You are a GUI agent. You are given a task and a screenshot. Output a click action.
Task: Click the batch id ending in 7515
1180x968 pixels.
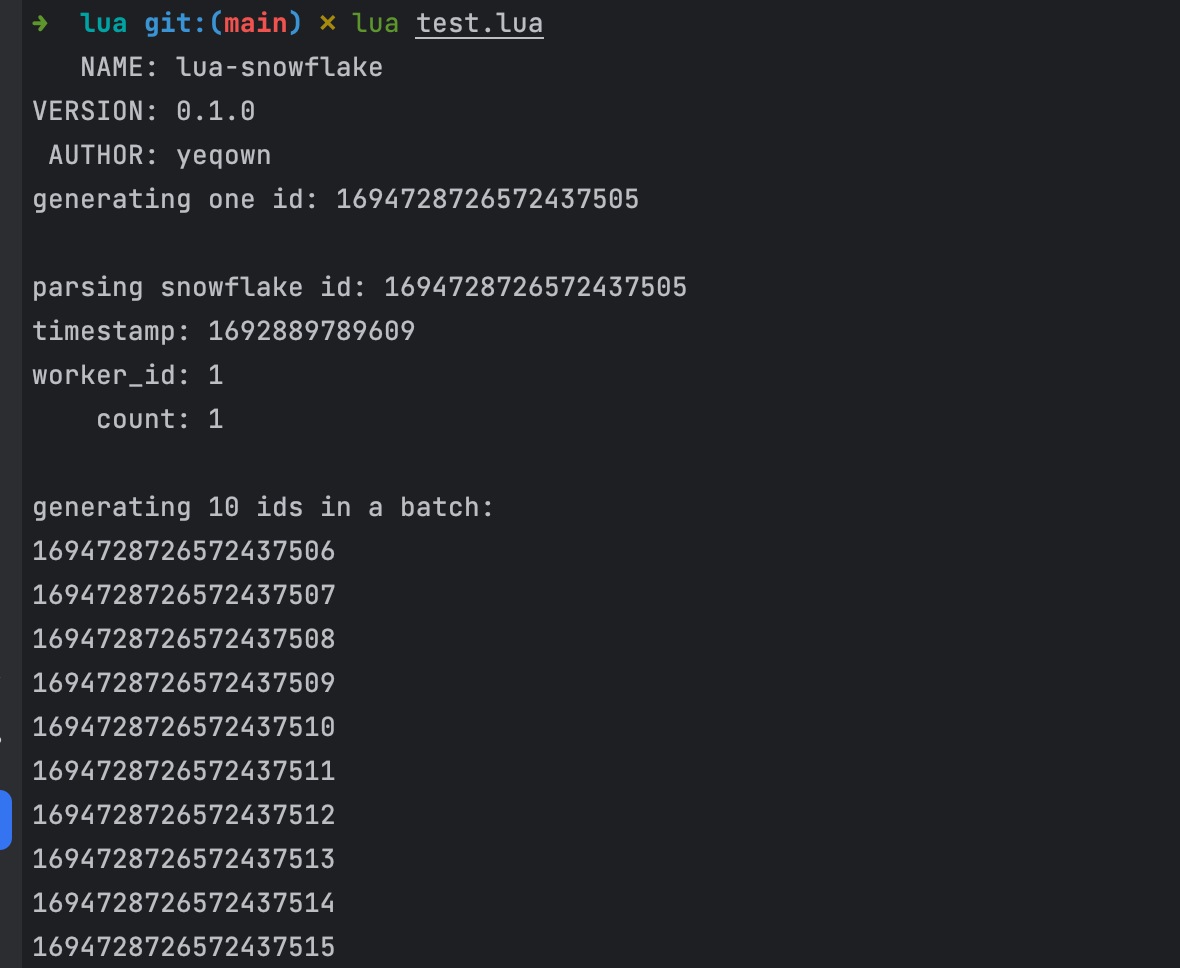[184, 947]
